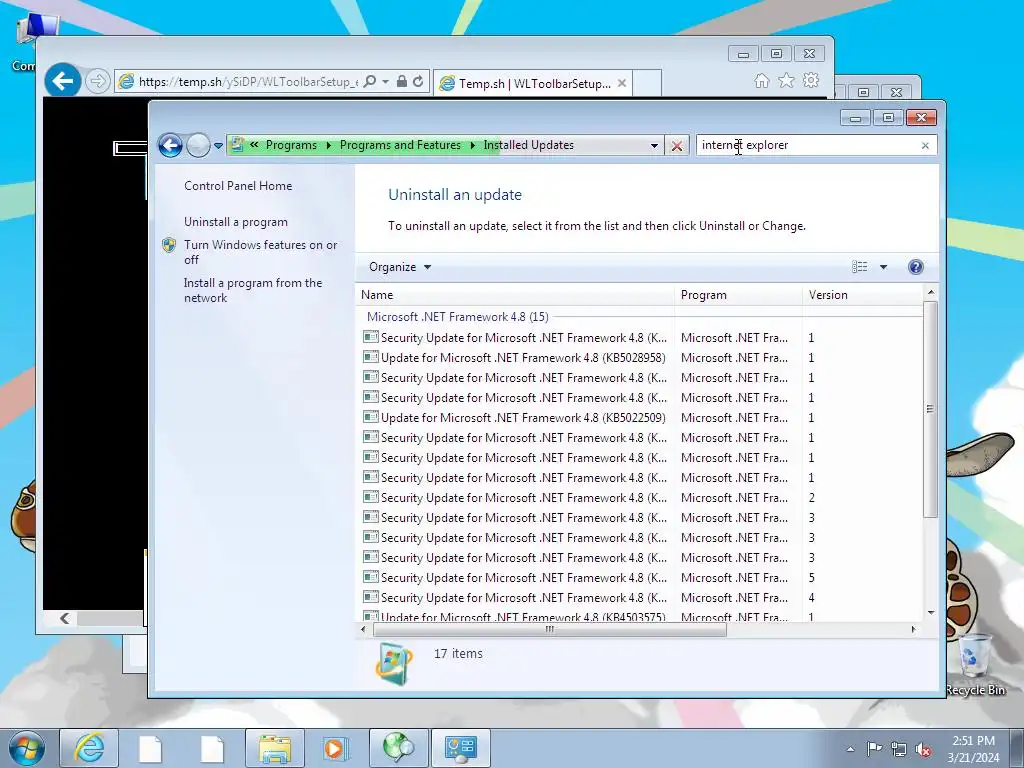Sort by Version column header
The height and width of the screenshot is (768, 1024).
point(863,295)
